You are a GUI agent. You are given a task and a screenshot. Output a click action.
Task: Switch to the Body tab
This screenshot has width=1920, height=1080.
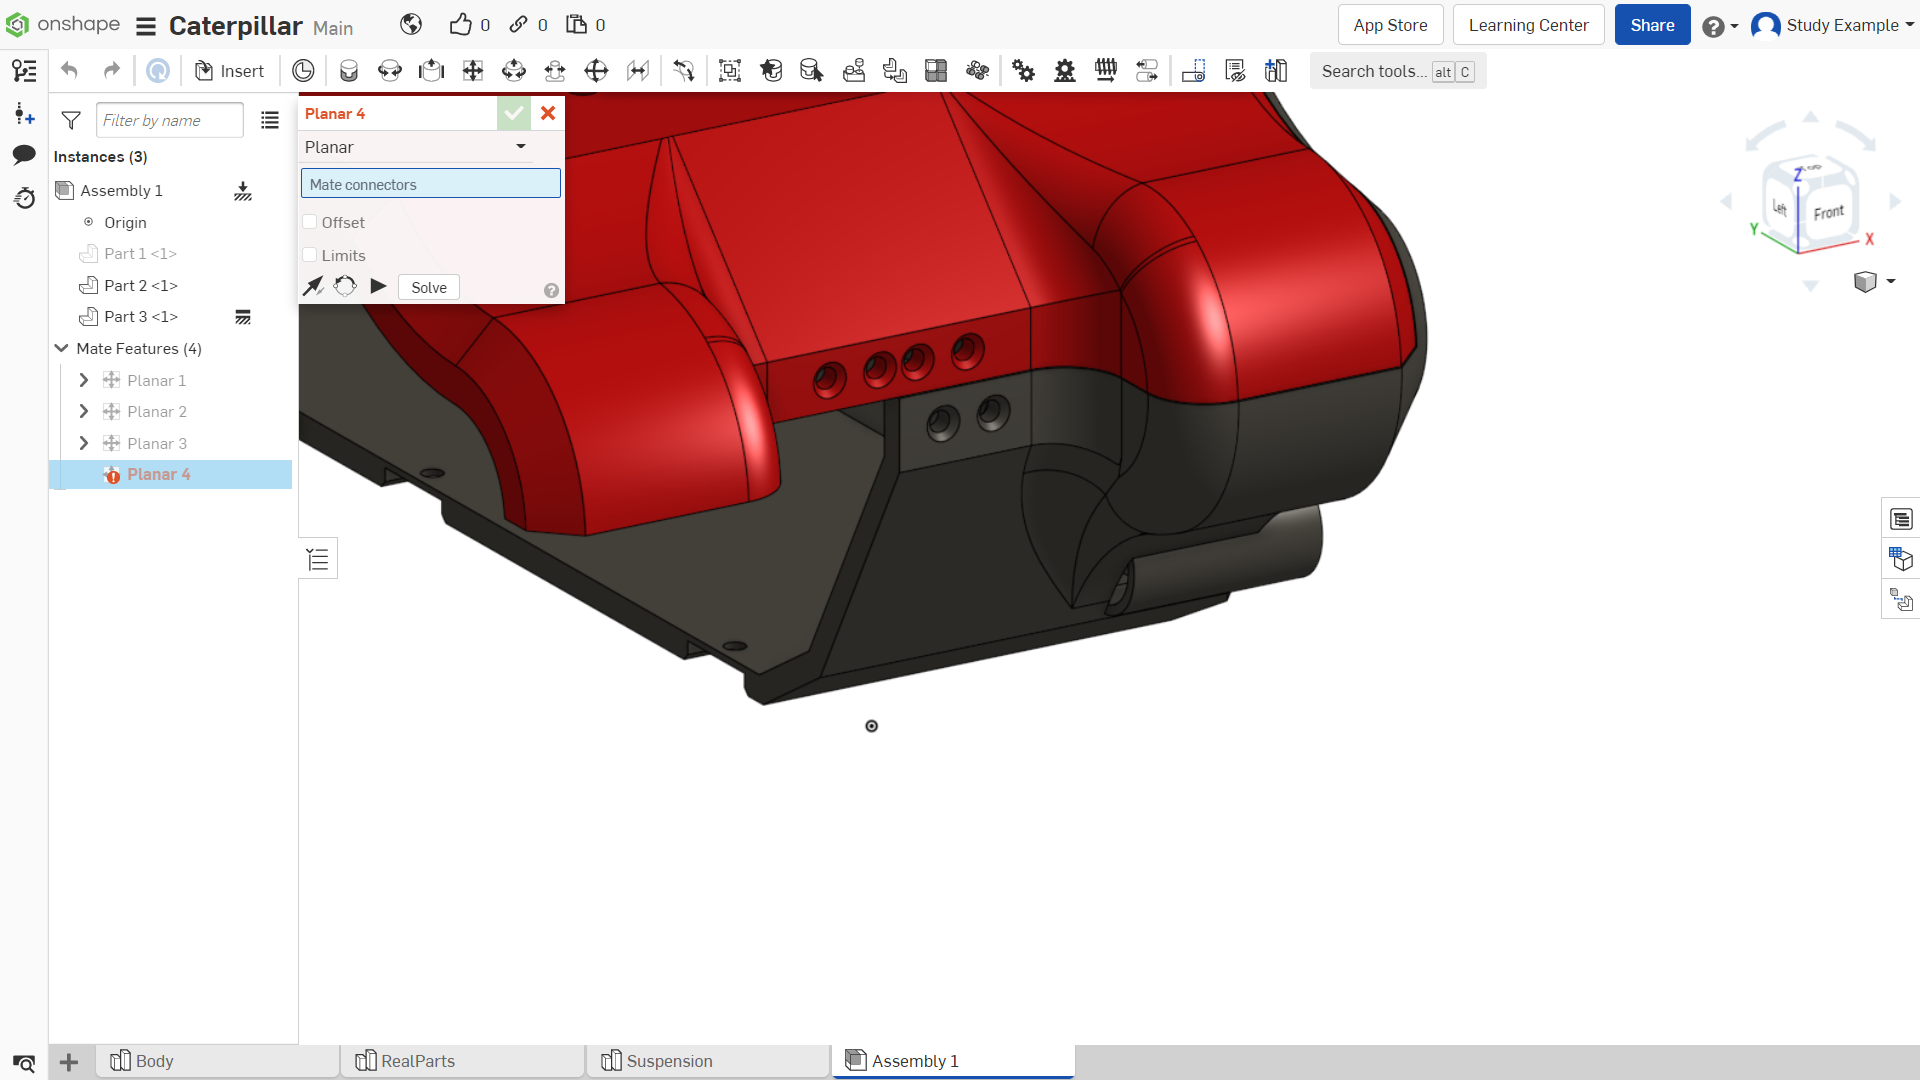coord(217,1061)
